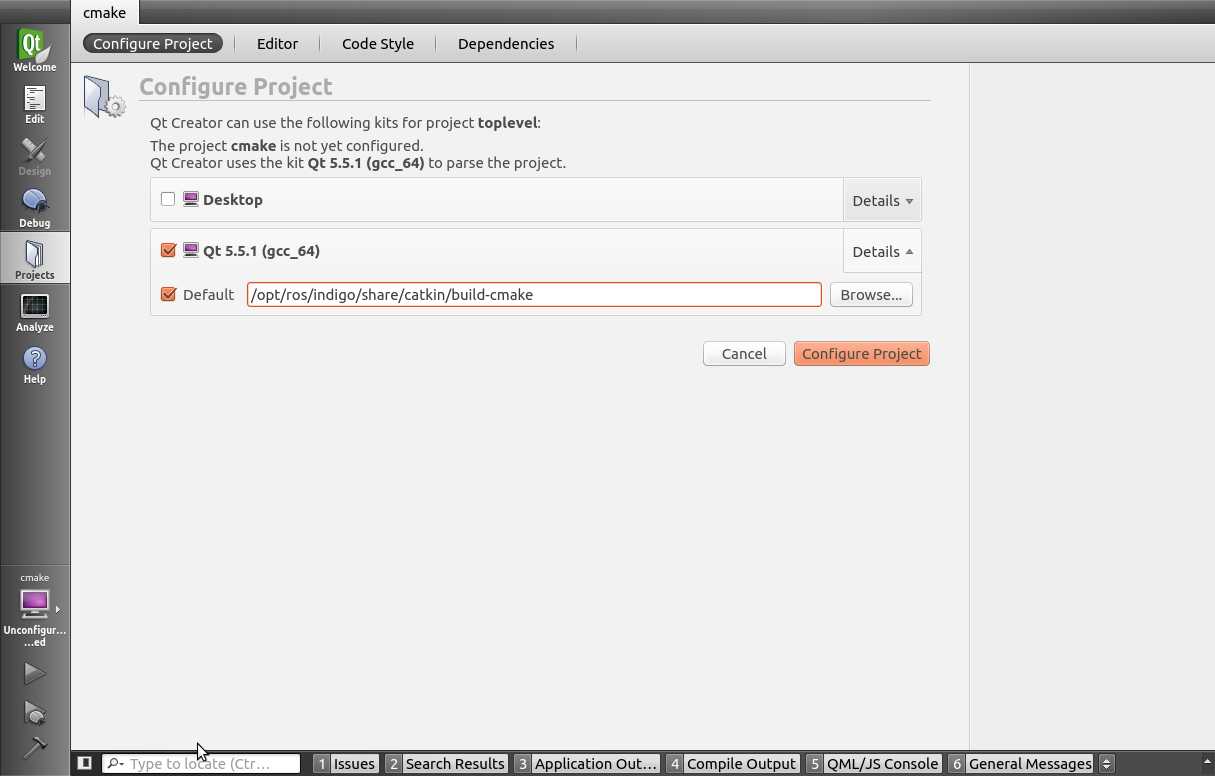1215x776 pixels.
Task: Click the Qt 5.5.1 kit monitor icon
Action: (191, 250)
